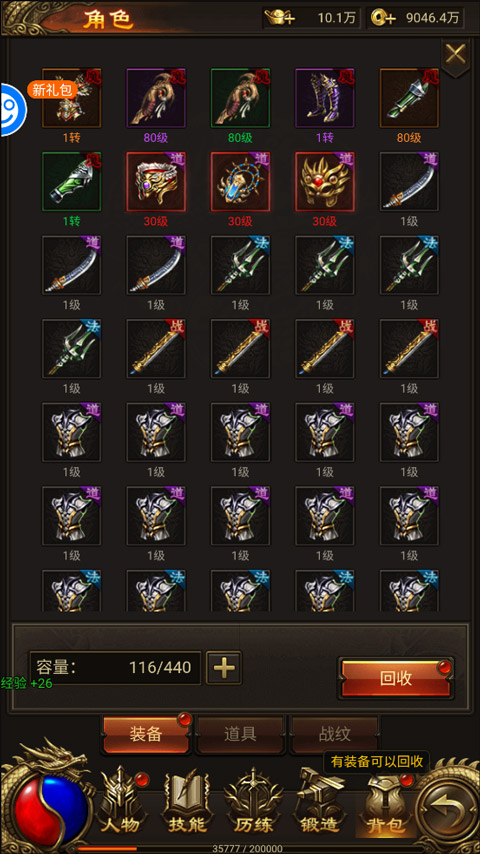Open the 背包 backpack icon
480x854 pixels.
tap(386, 803)
